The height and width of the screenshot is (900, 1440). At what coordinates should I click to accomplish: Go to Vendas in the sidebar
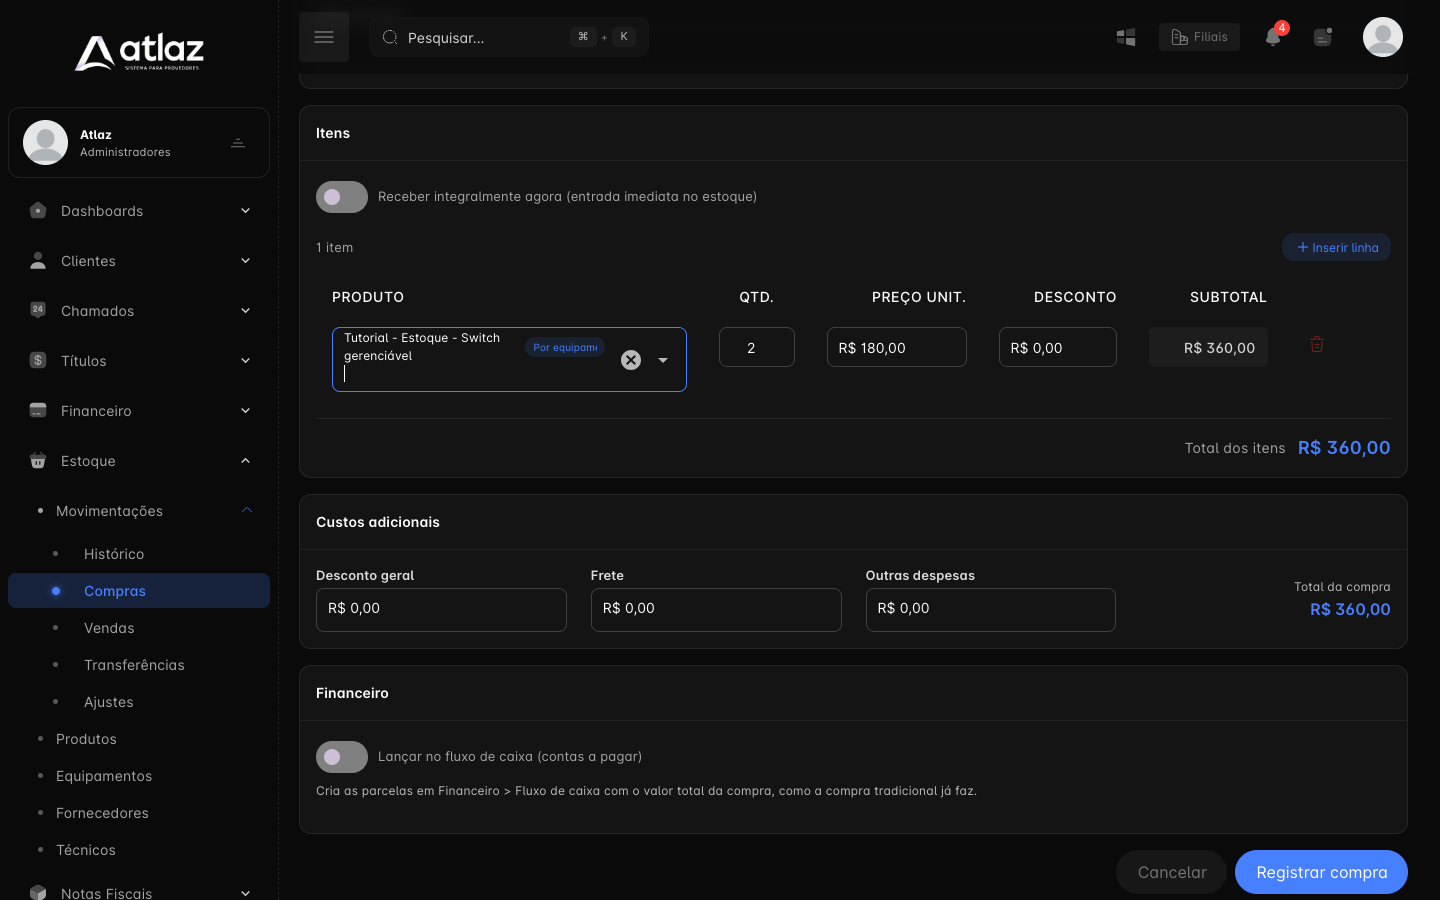pyautogui.click(x=109, y=628)
